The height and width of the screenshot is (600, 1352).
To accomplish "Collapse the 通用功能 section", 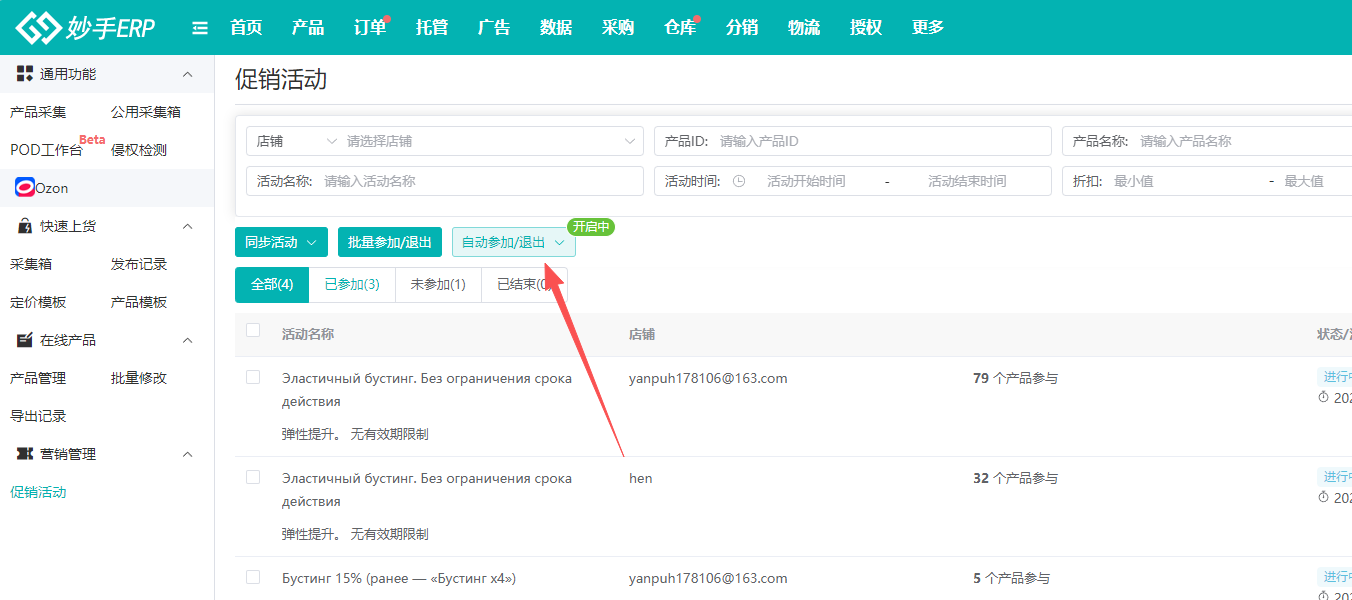I will pyautogui.click(x=187, y=74).
